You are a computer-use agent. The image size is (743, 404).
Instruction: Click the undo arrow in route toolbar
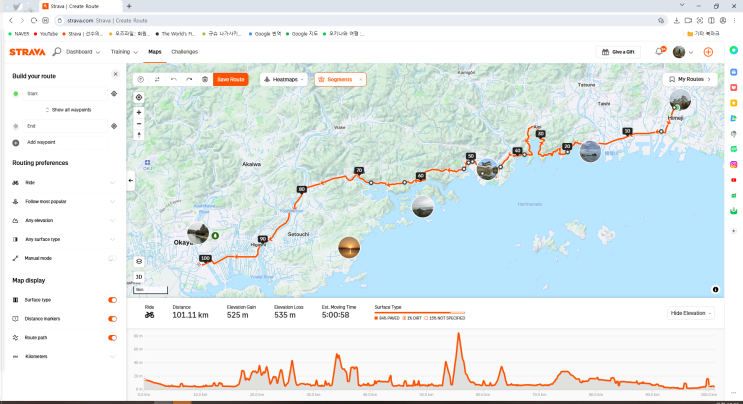[173, 80]
